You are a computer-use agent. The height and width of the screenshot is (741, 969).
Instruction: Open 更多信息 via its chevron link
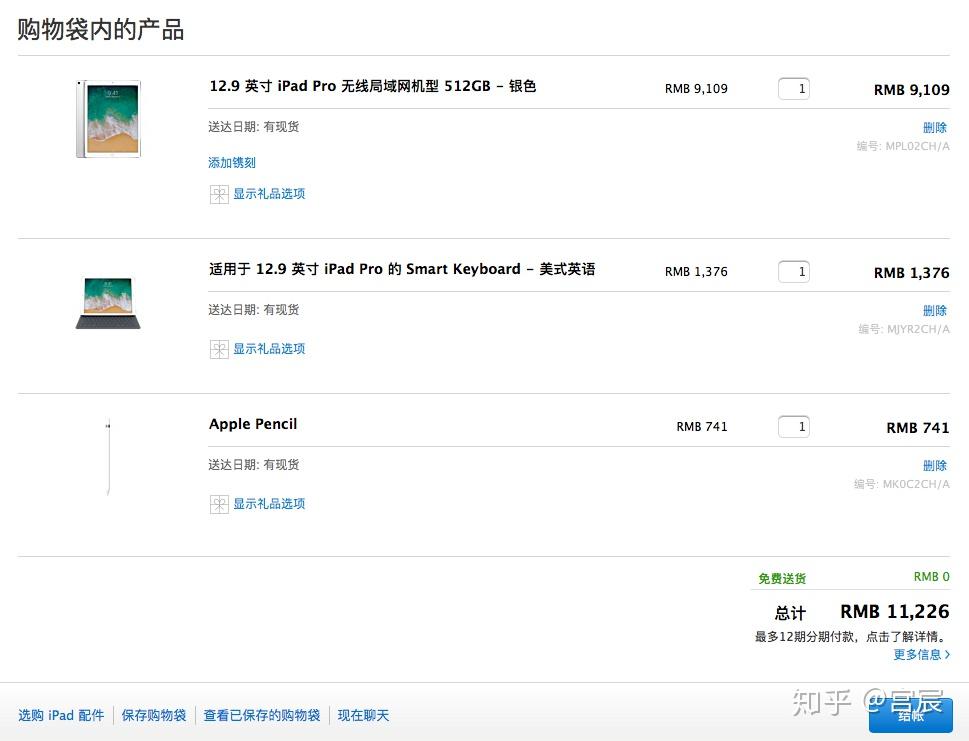(920, 654)
